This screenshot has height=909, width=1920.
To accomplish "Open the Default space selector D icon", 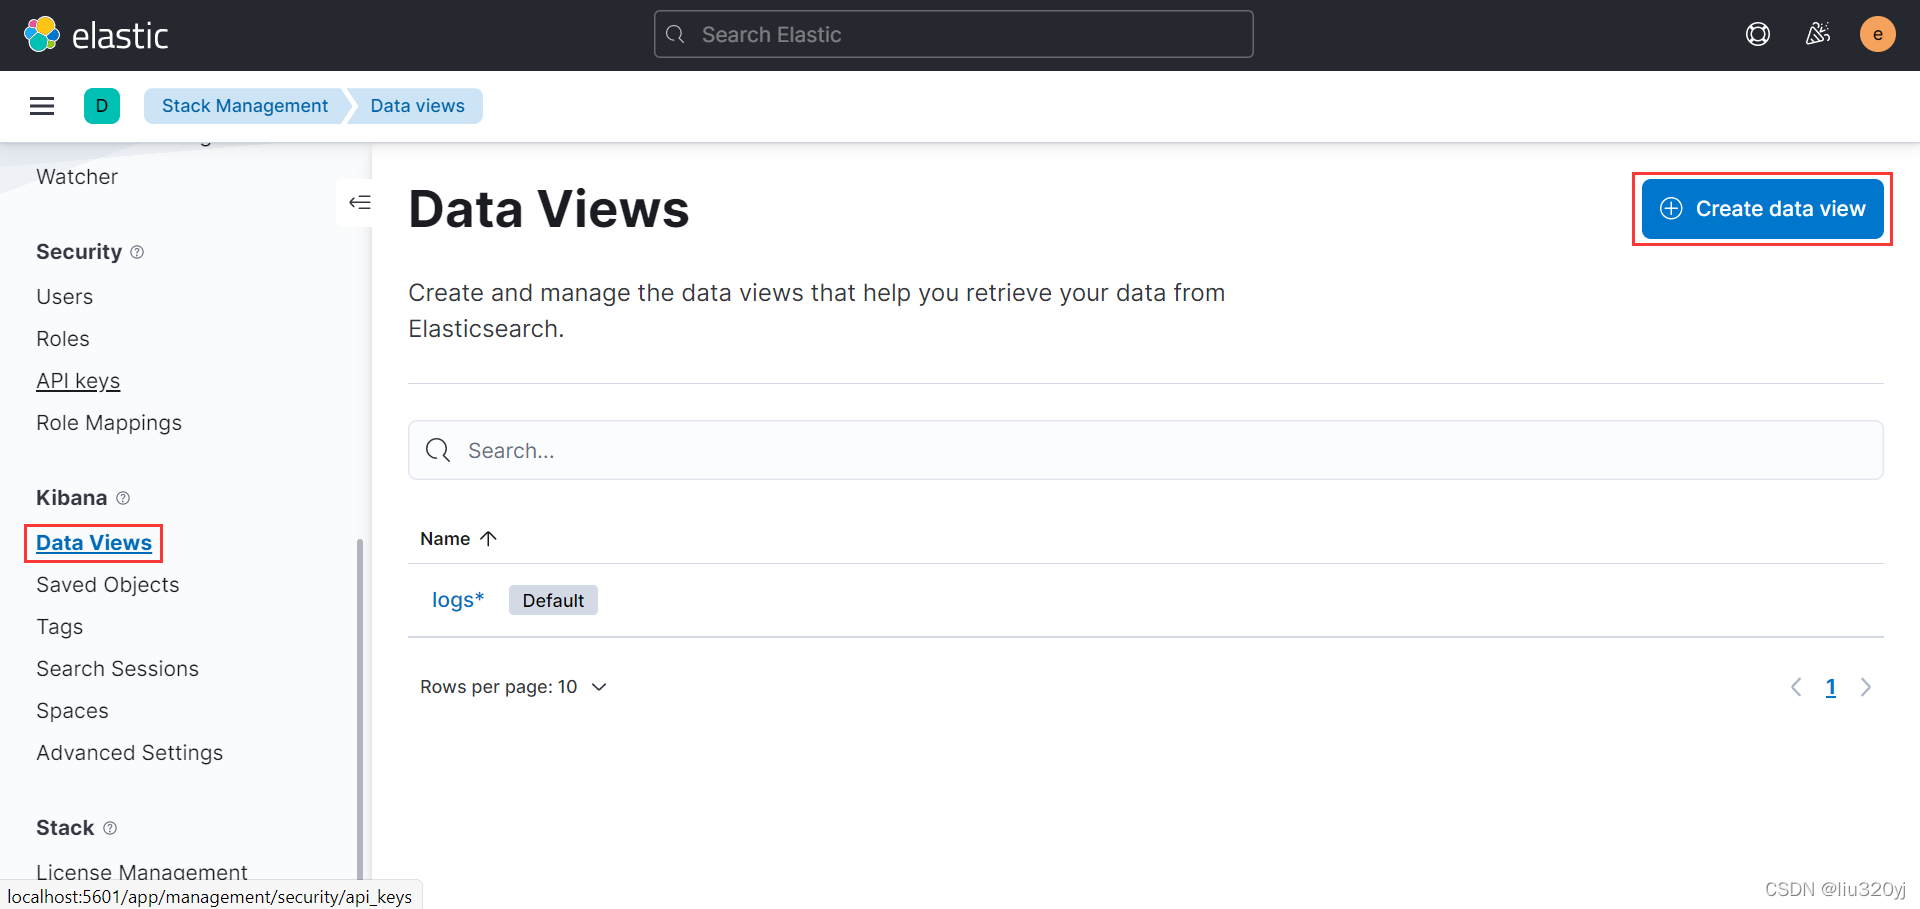I will [102, 106].
